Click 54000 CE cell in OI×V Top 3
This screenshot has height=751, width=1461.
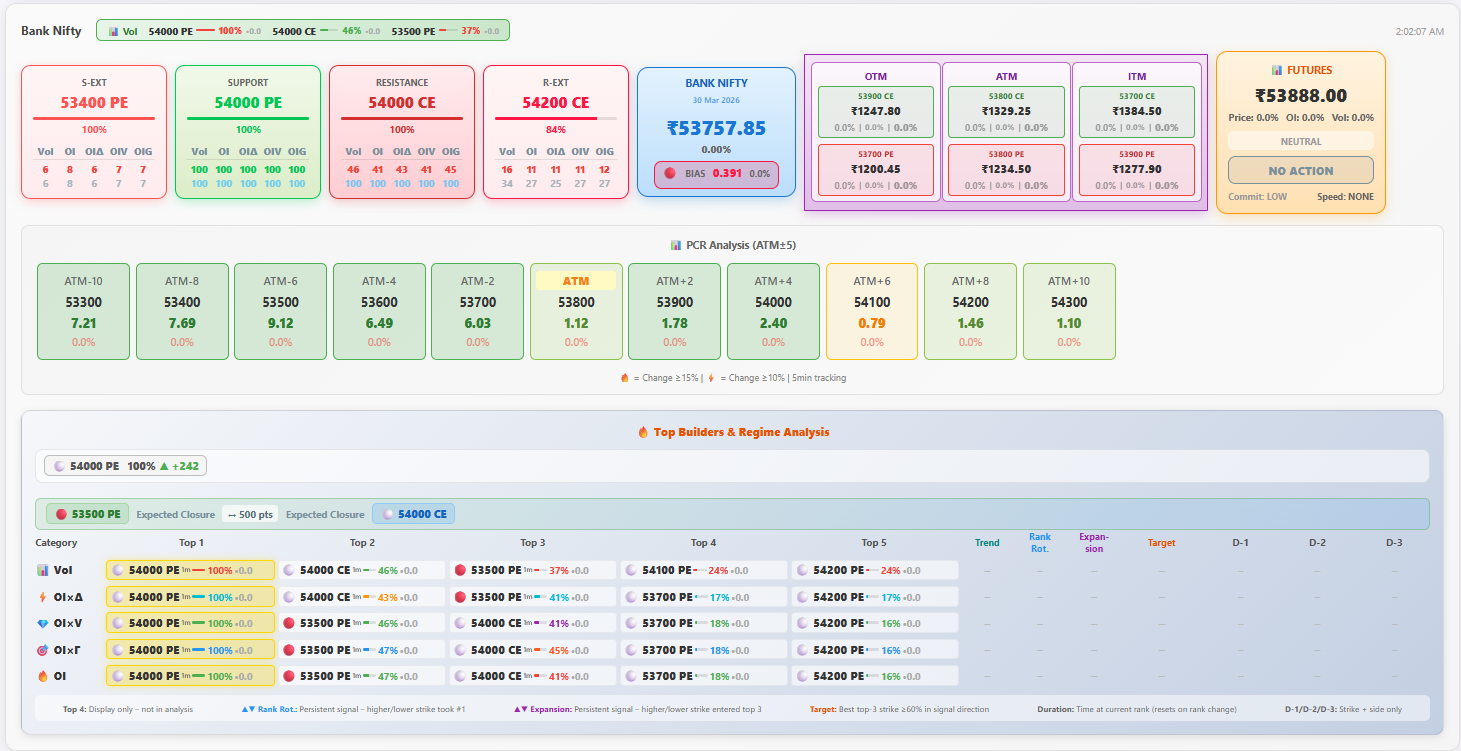(532, 623)
